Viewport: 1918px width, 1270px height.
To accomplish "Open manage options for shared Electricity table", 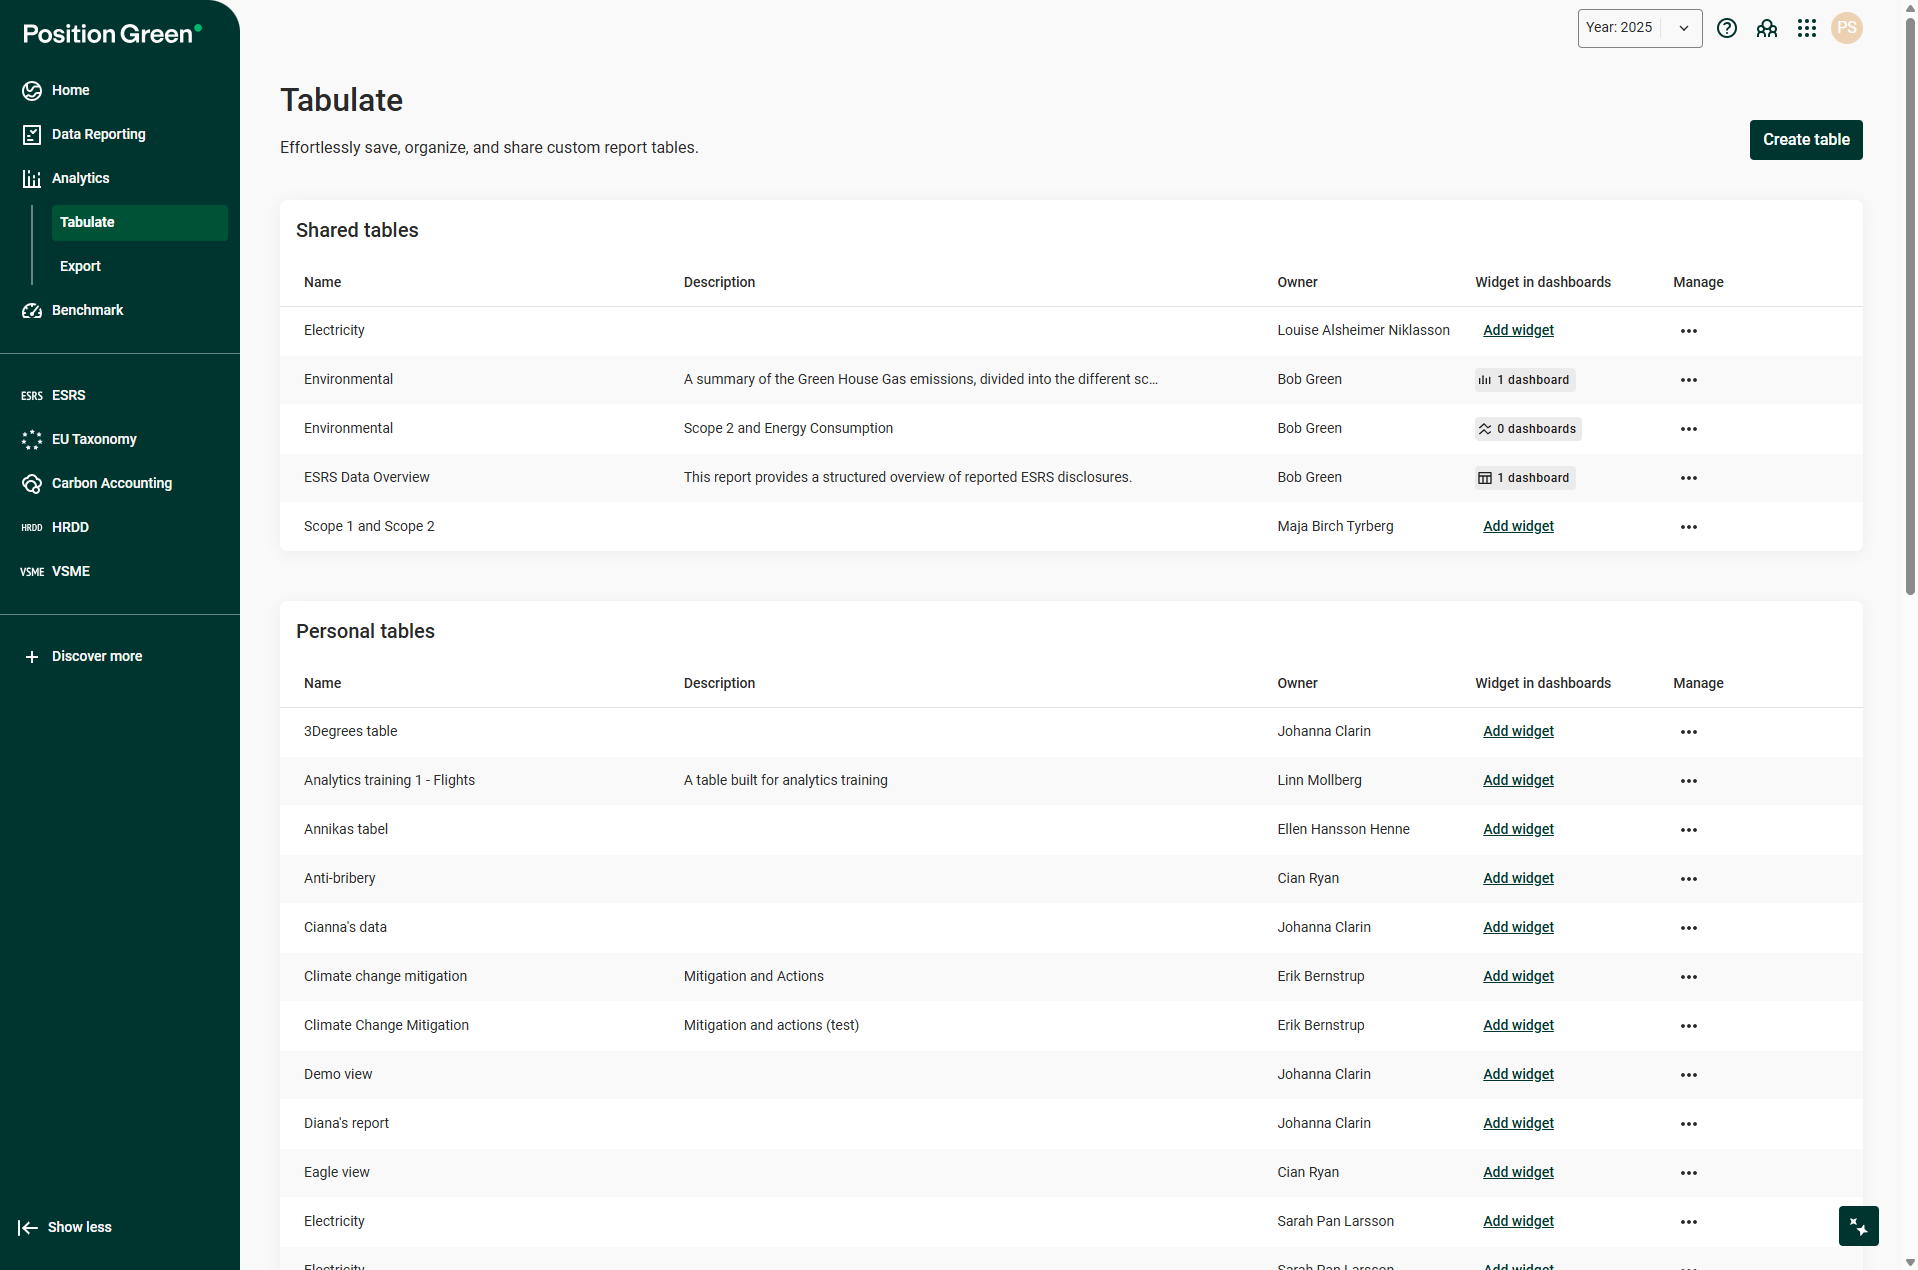I will [1688, 331].
